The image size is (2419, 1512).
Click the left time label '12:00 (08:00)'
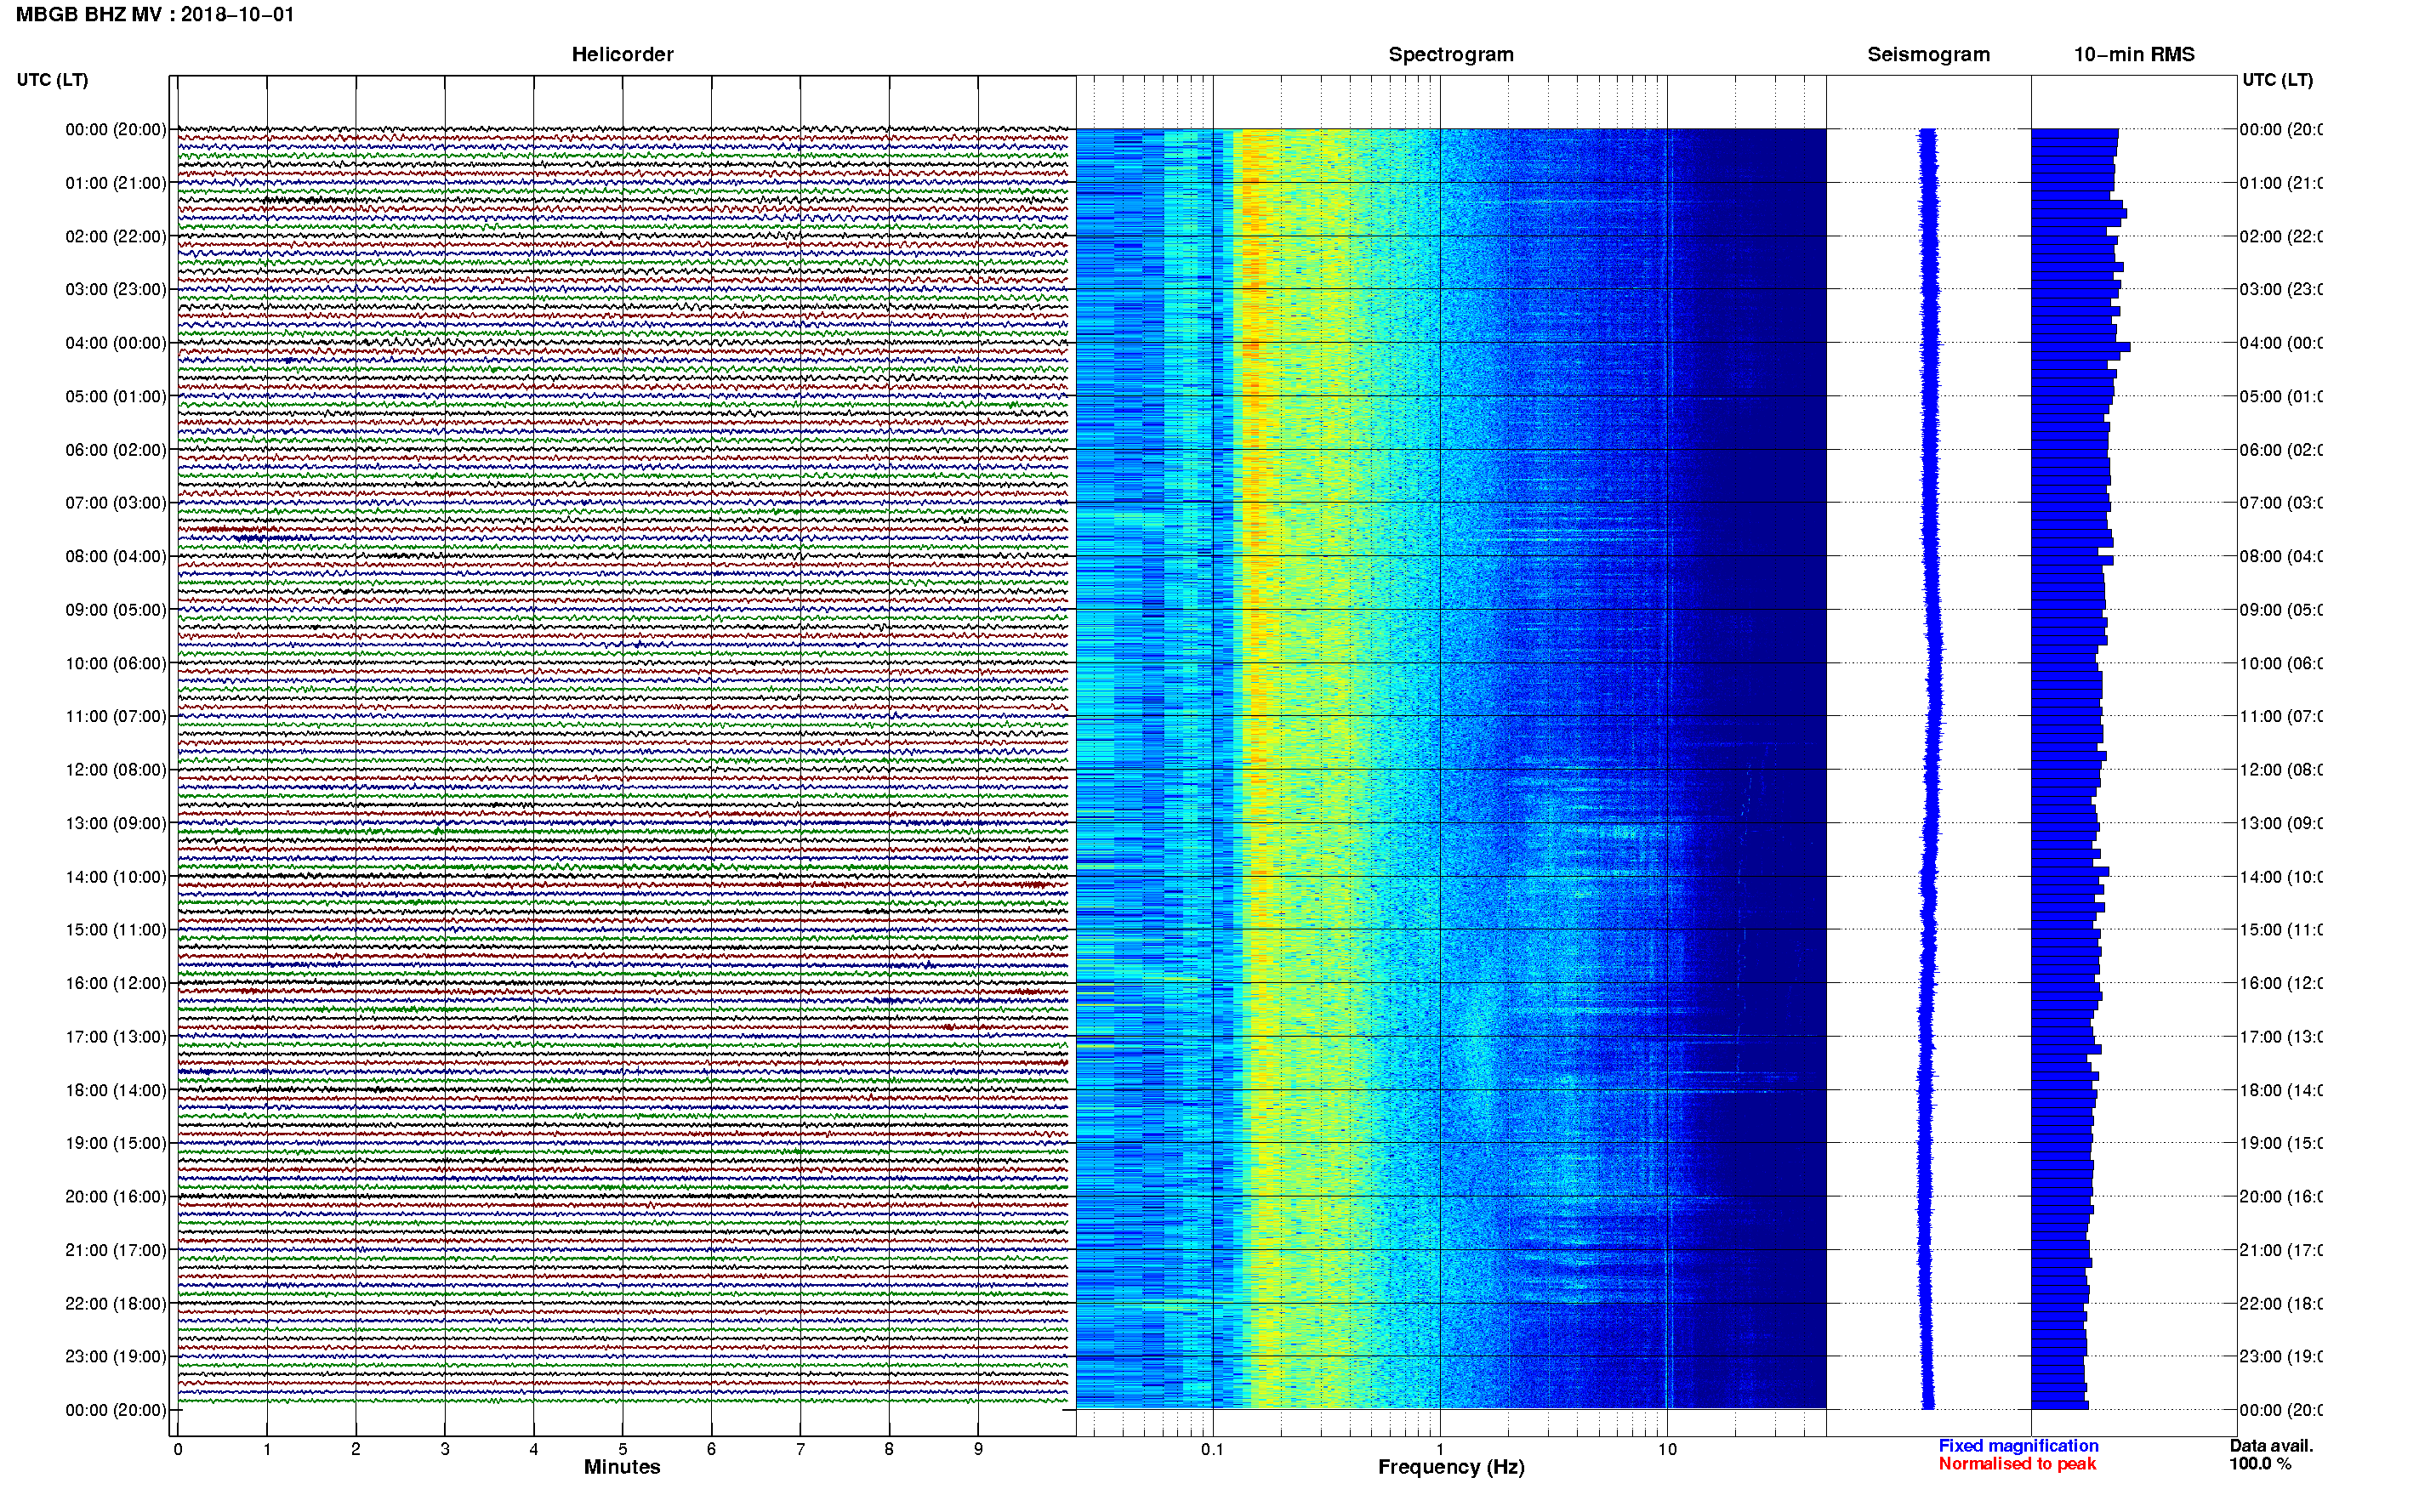click(x=116, y=769)
